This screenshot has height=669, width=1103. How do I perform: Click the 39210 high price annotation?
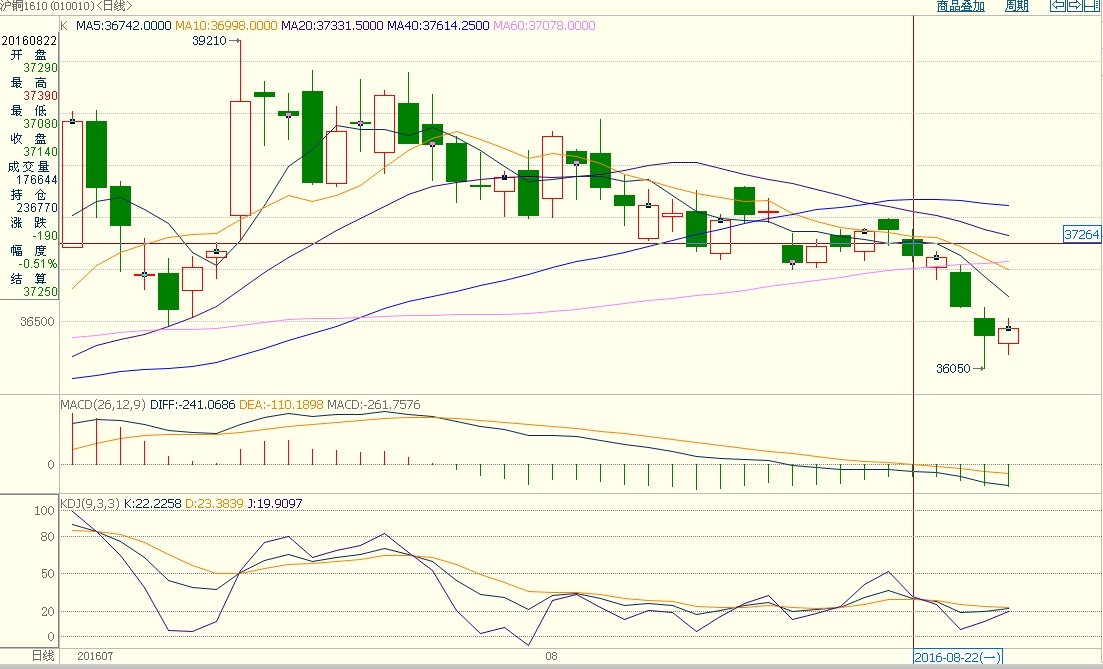(209, 41)
